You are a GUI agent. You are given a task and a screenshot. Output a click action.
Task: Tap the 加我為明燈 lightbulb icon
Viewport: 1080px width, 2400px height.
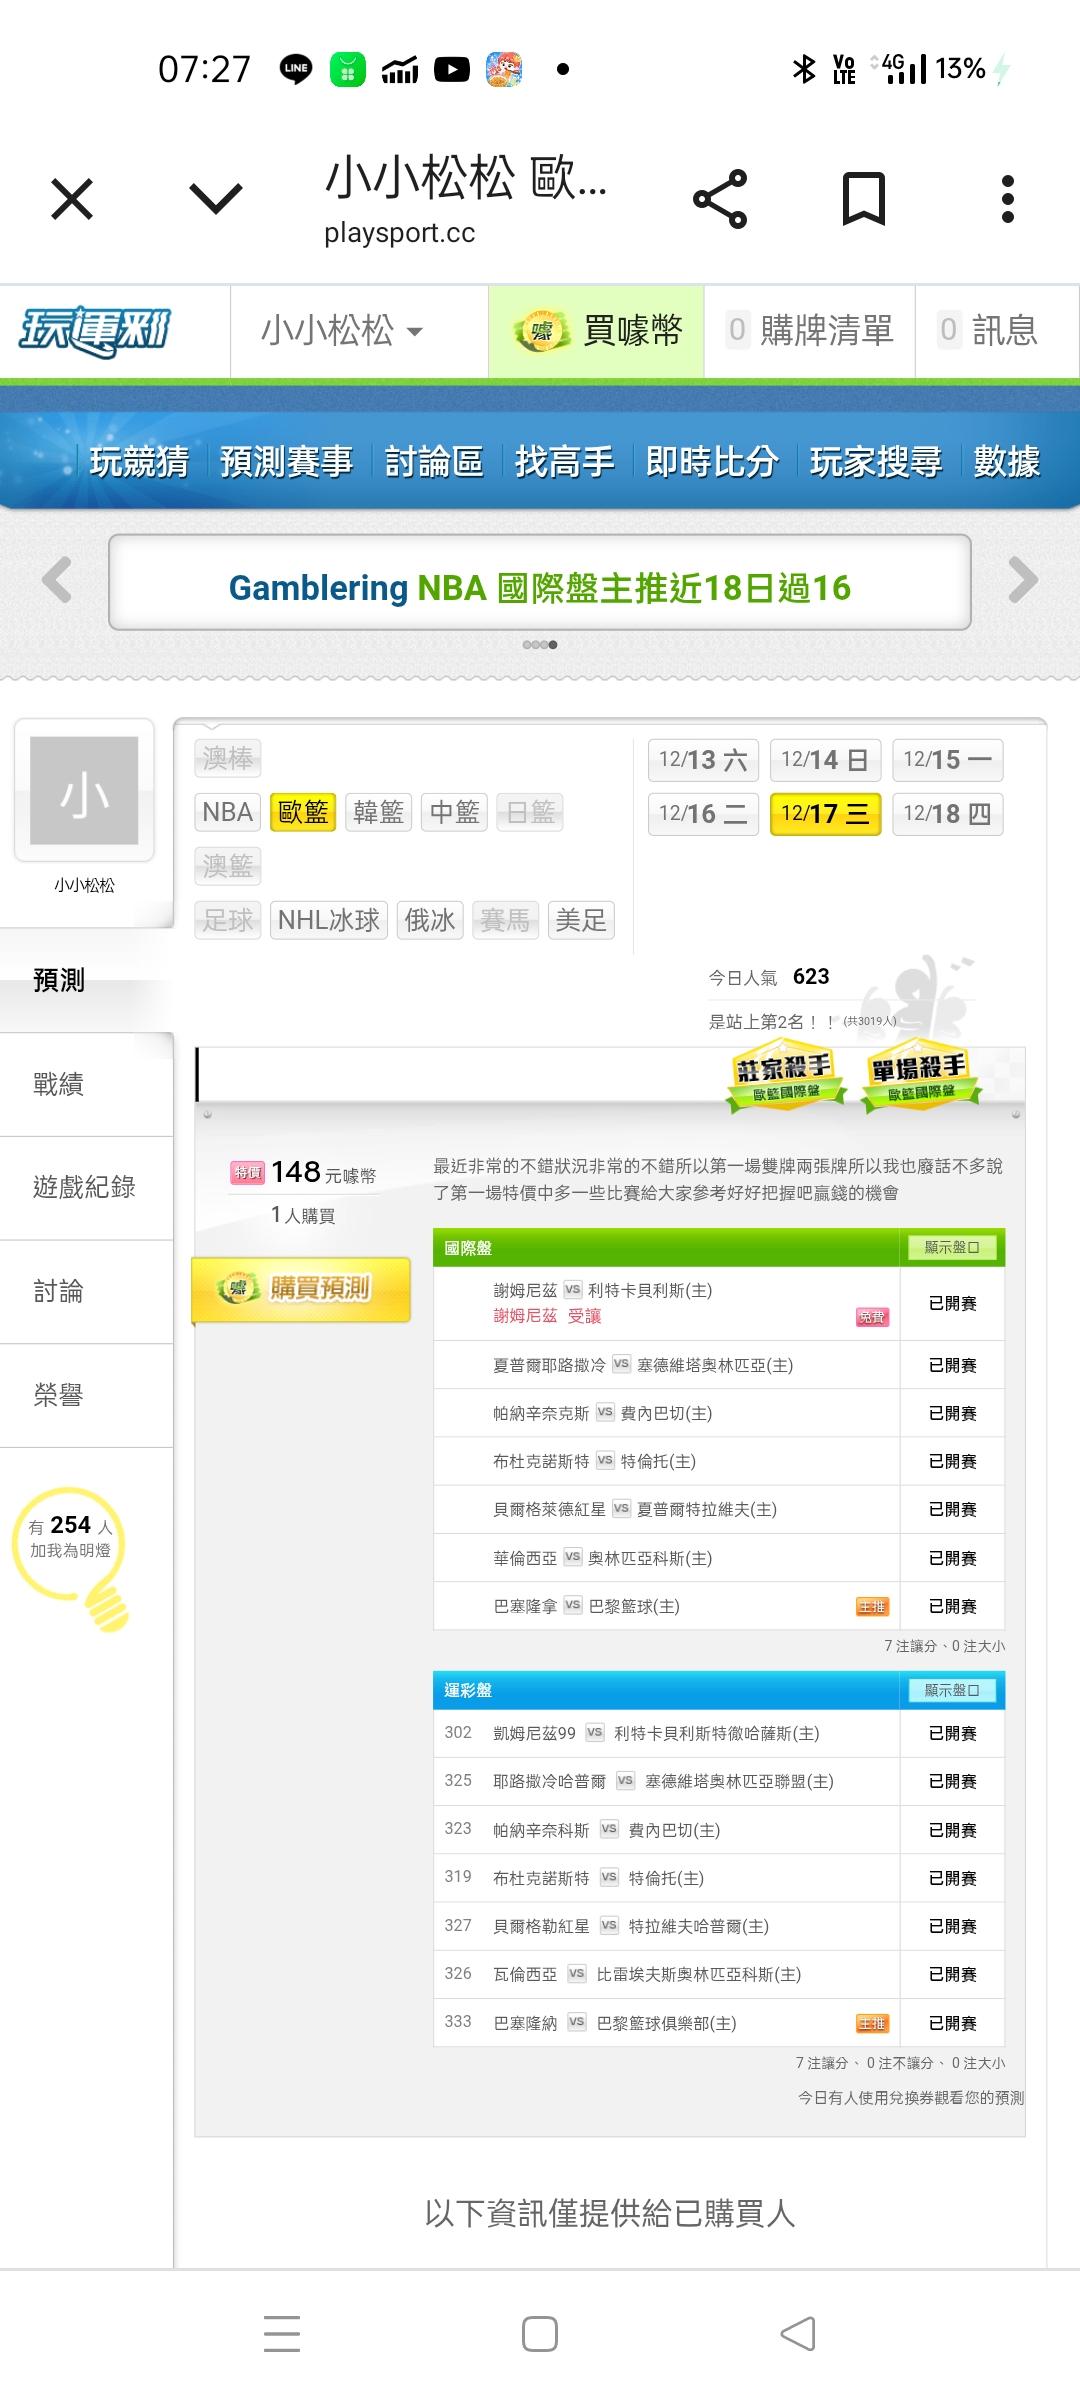click(72, 1558)
